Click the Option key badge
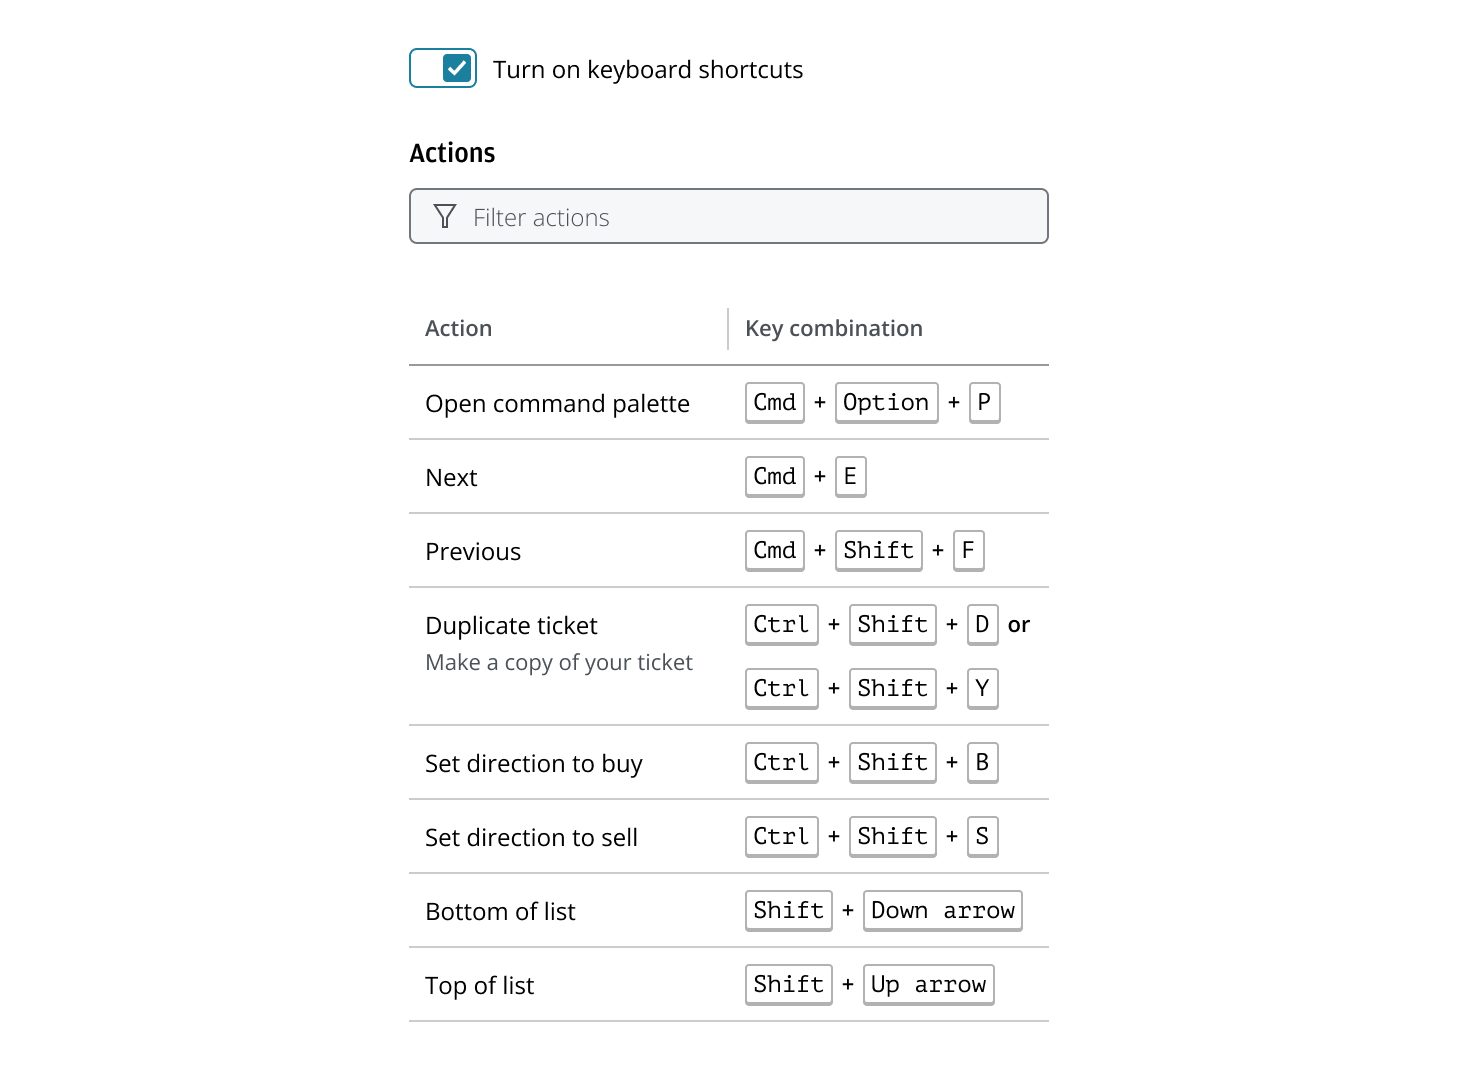Screen dimensions: 1460x1070 pyautogui.click(x=886, y=402)
